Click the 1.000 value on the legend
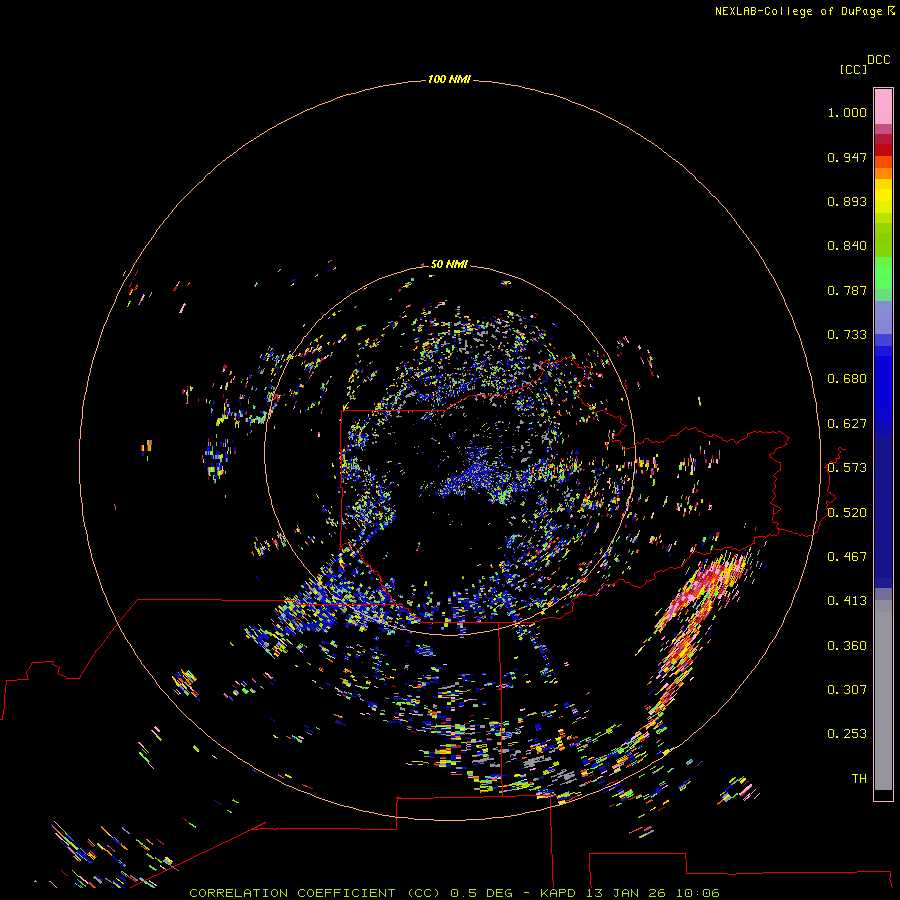Image resolution: width=900 pixels, height=900 pixels. click(x=847, y=112)
